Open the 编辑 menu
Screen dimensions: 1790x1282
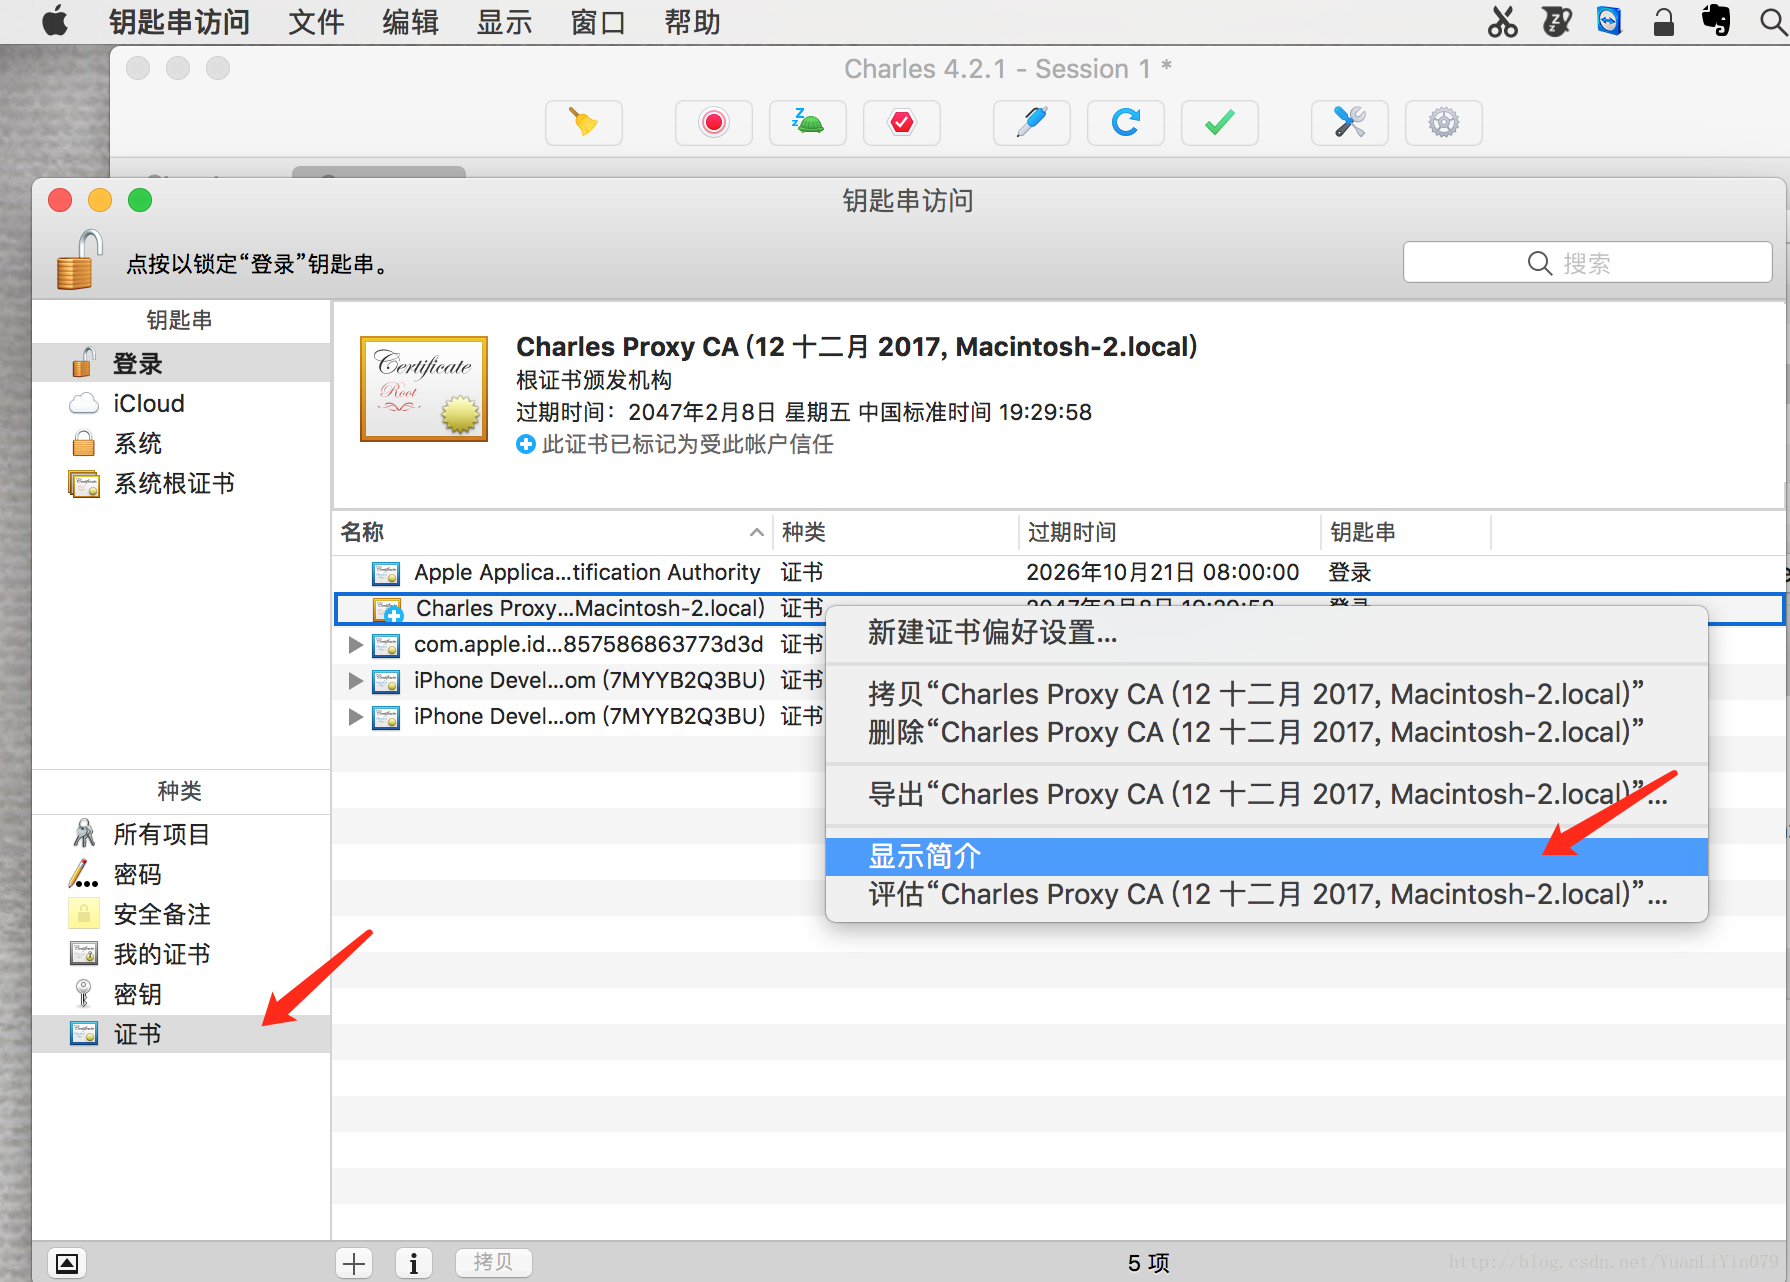410,22
